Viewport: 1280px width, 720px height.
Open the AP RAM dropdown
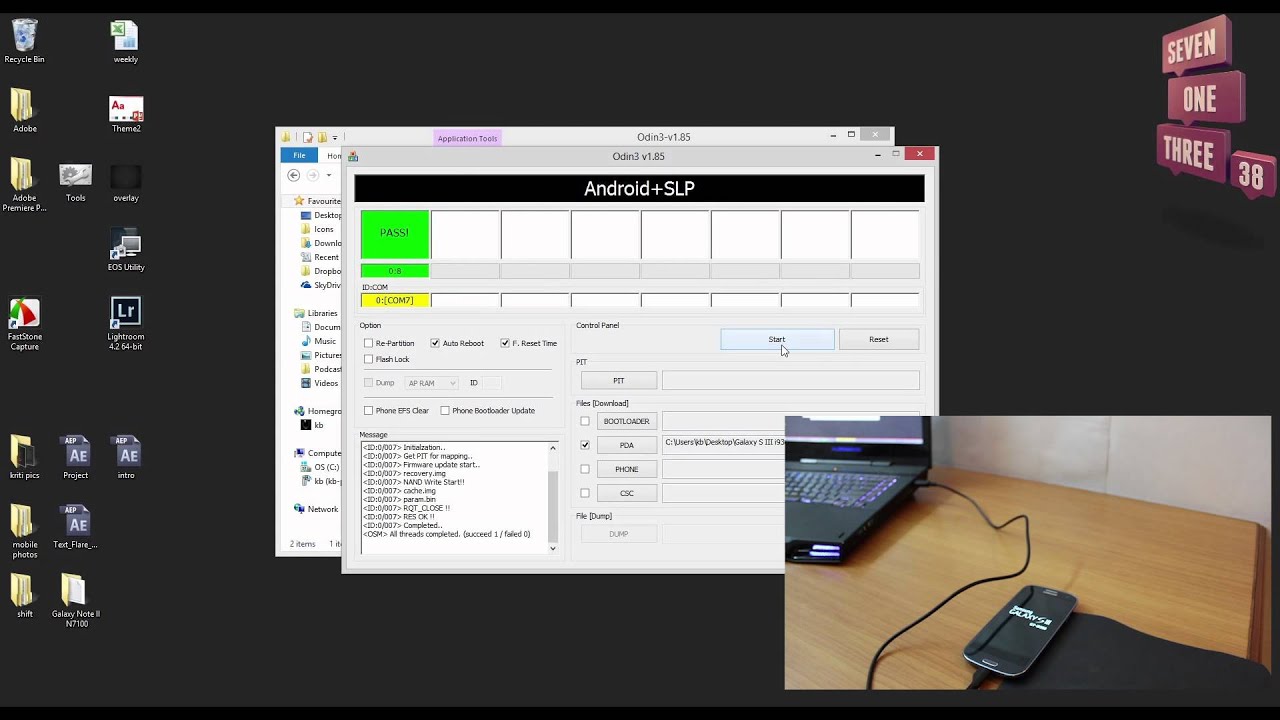[x=431, y=383]
